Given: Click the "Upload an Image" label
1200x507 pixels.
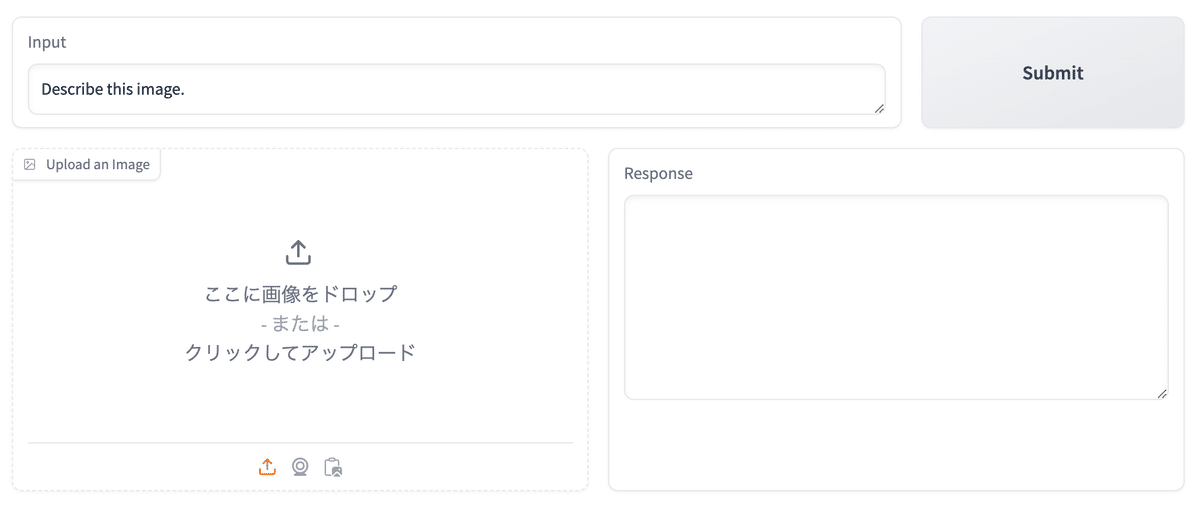Looking at the screenshot, I should tap(98, 165).
